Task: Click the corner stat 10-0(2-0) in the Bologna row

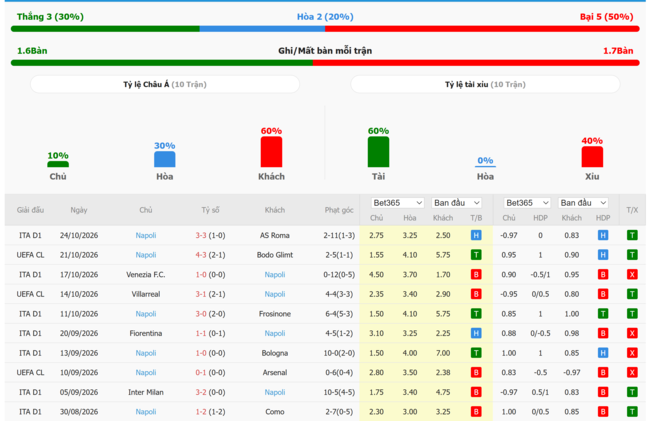Action: [339, 353]
